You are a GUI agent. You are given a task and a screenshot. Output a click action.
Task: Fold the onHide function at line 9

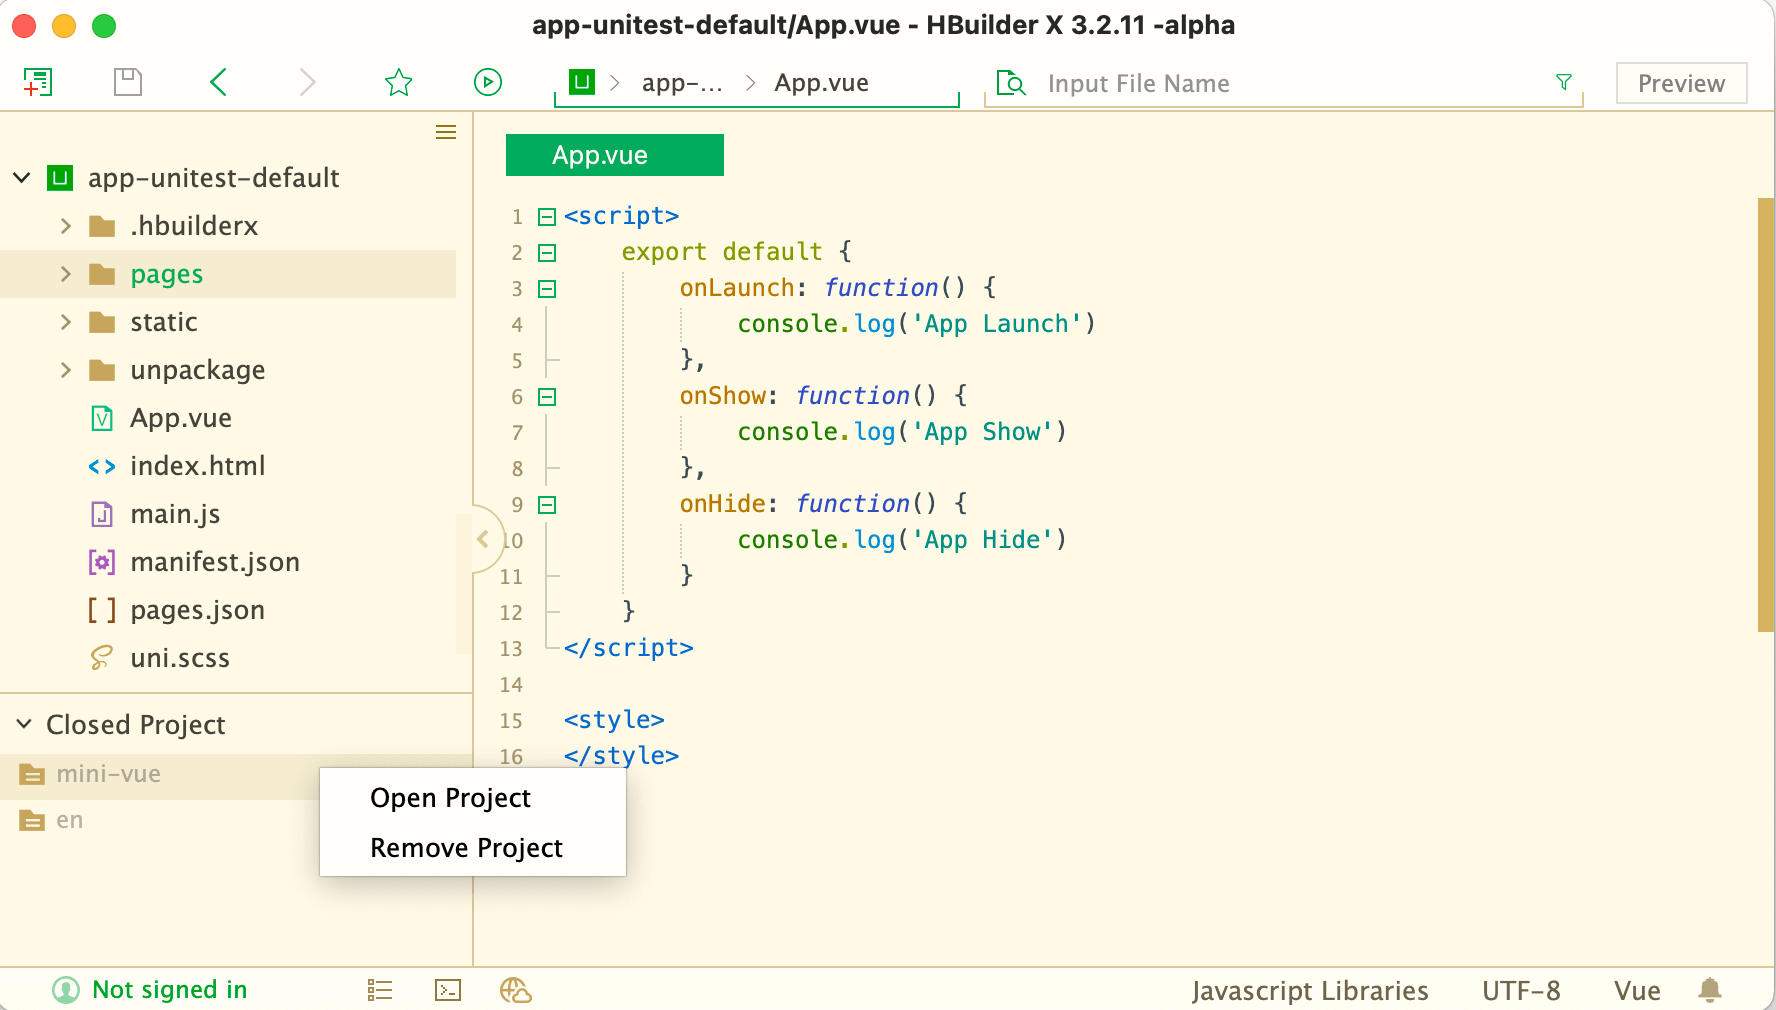click(547, 504)
